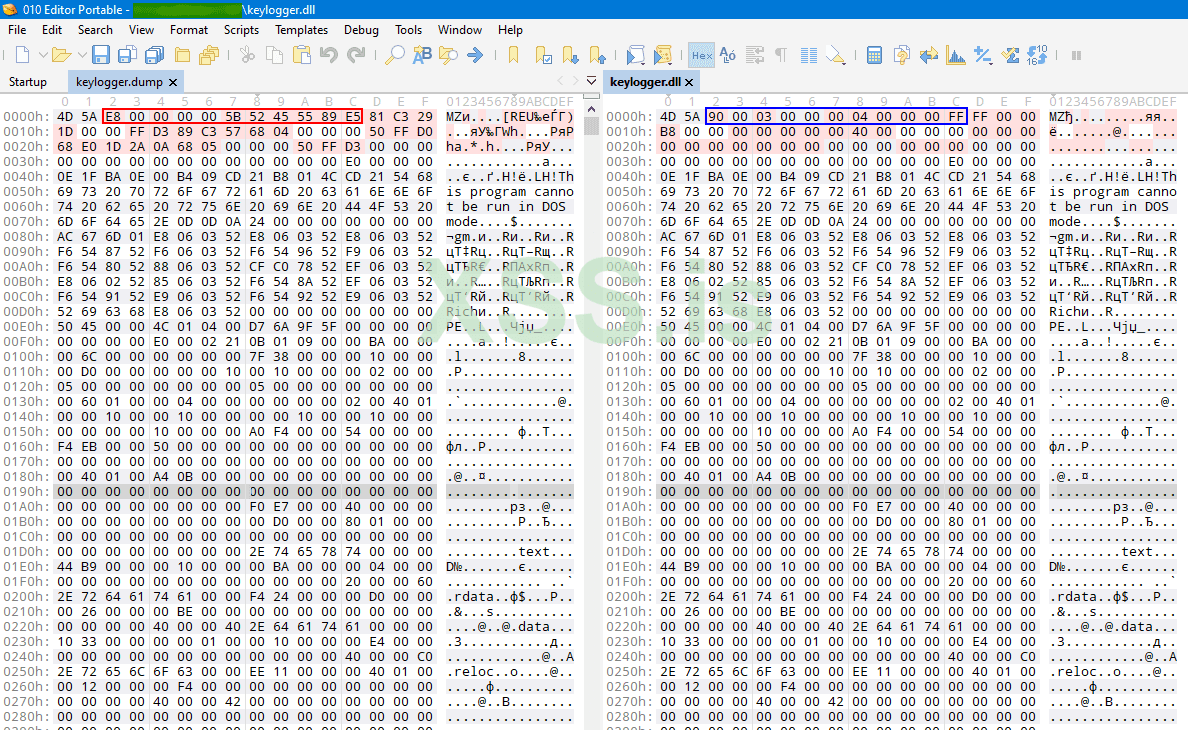
Task: Click the Cut scissors icon
Action: pos(247,55)
